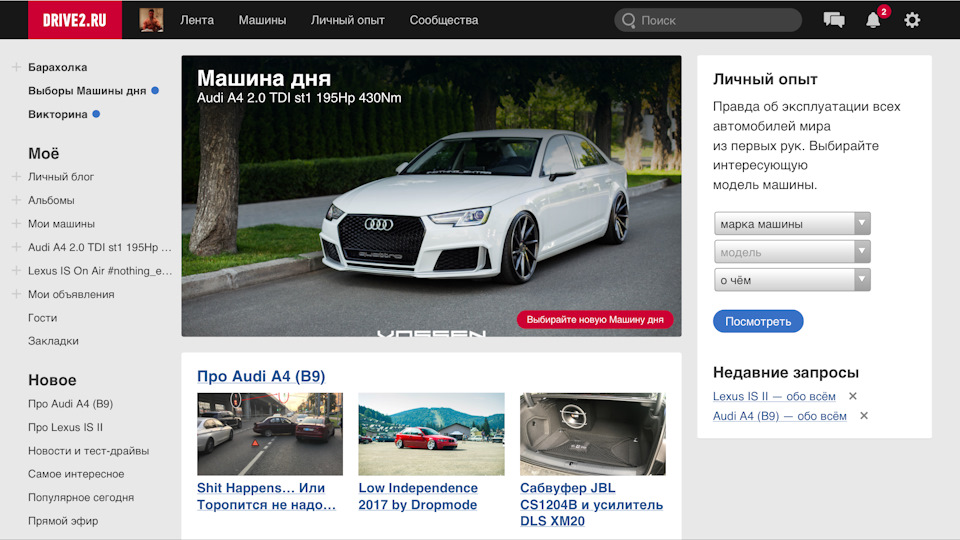Click the search magnifier icon
Screen dimensions: 960x540
point(628,20)
